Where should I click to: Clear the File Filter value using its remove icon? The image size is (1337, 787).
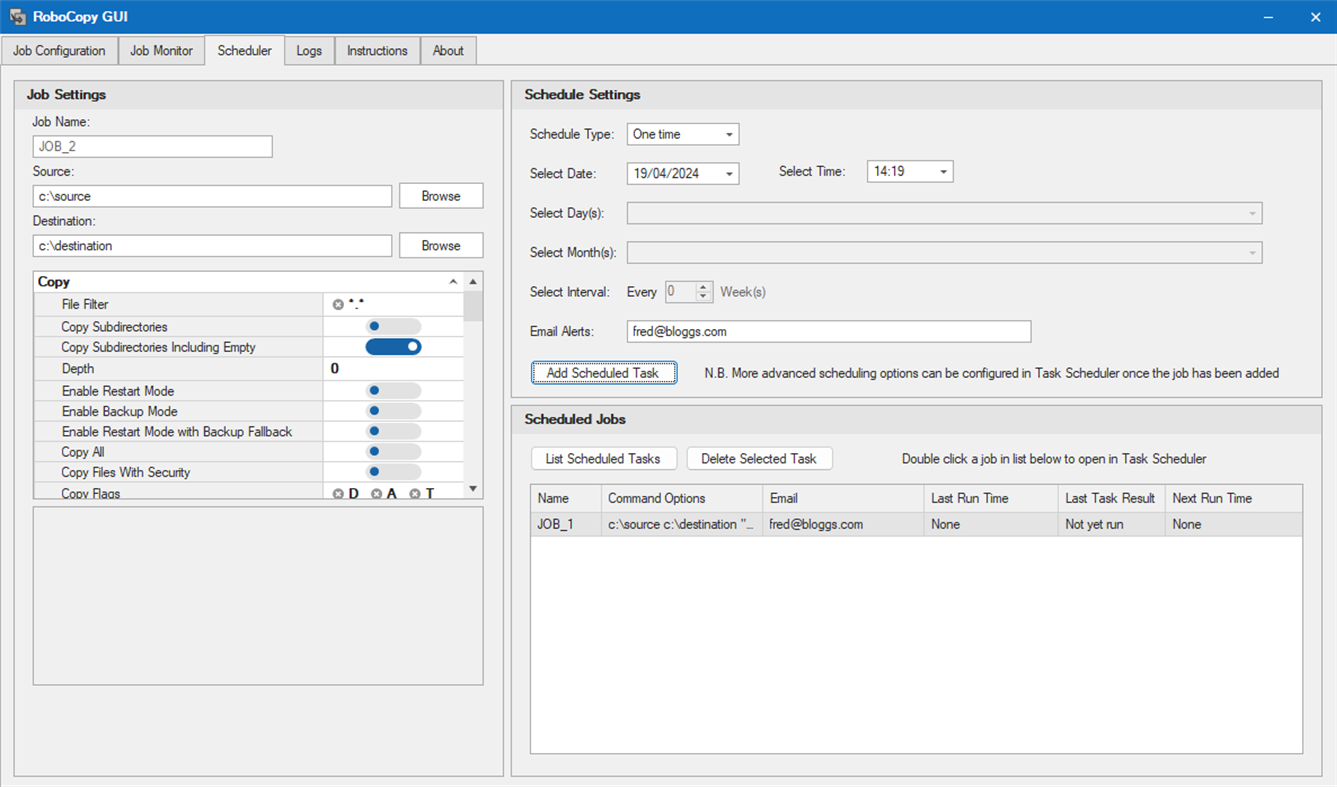pyautogui.click(x=337, y=304)
